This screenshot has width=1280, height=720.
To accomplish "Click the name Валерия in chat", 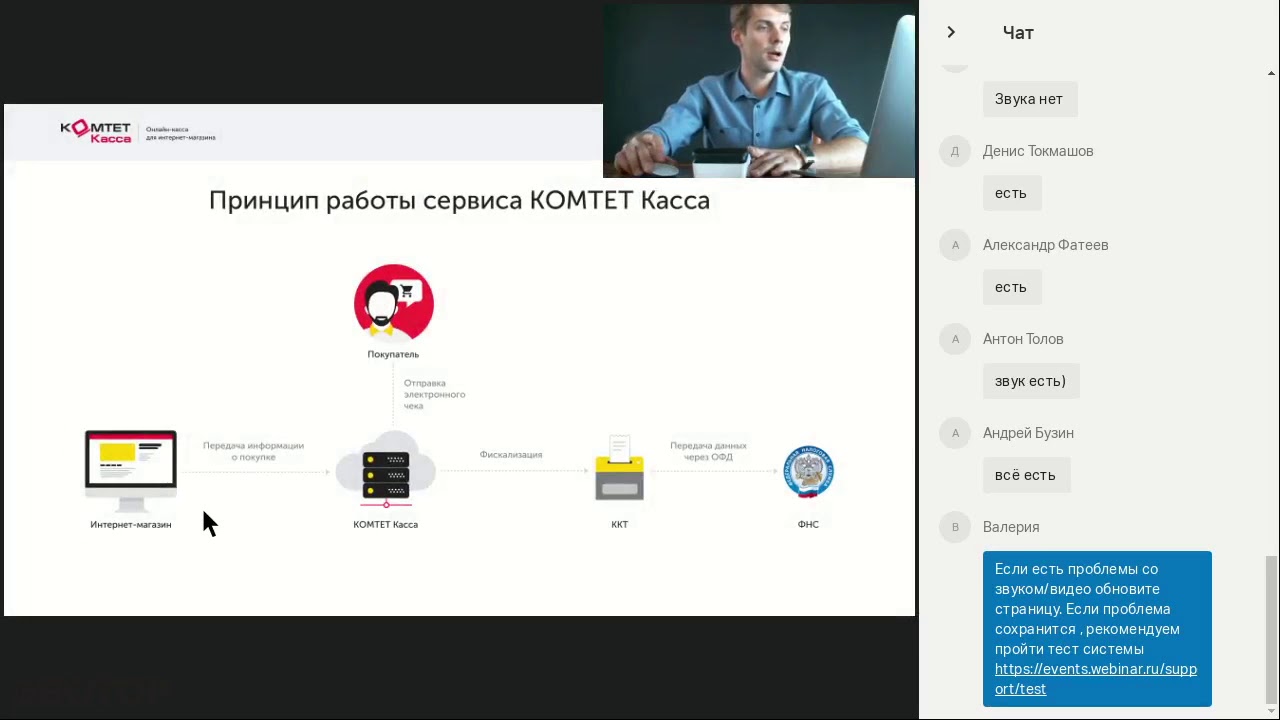I will click(x=1011, y=527).
